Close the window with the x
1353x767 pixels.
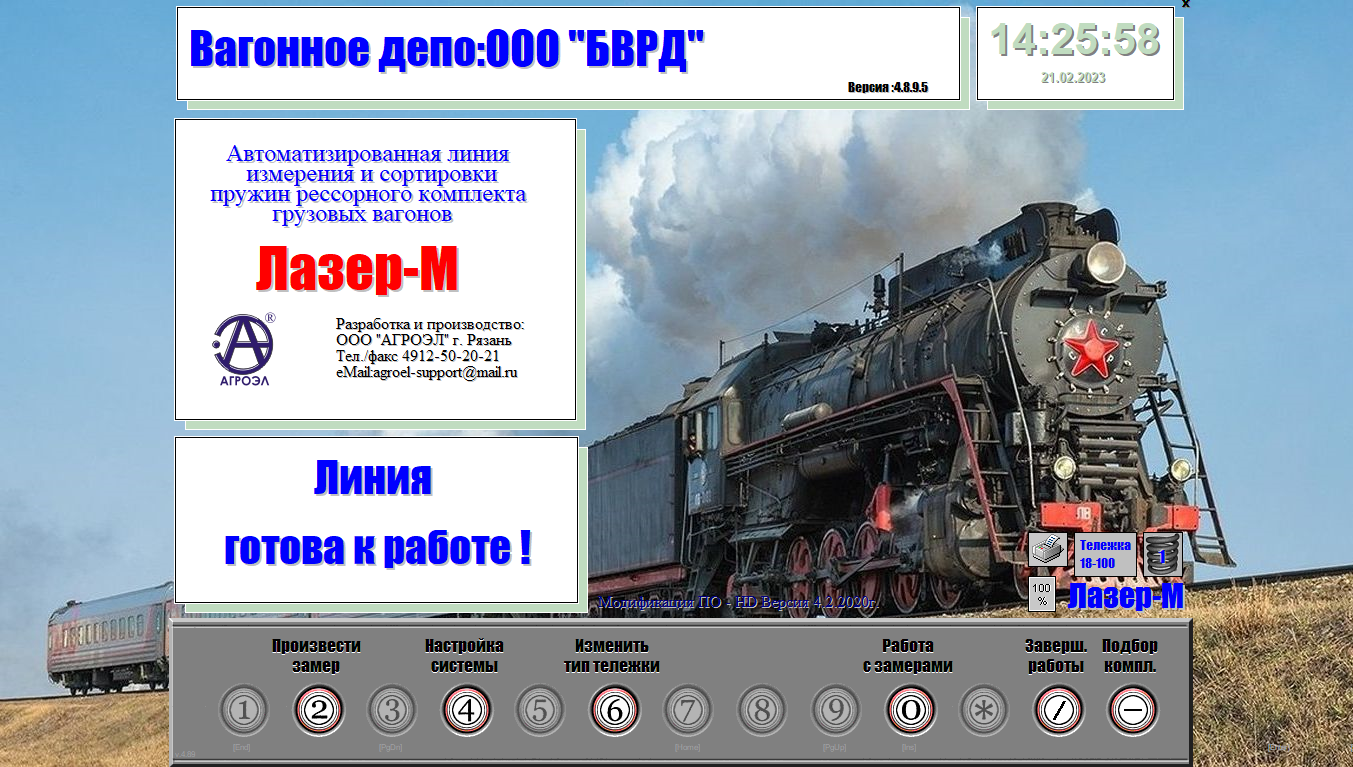click(x=1185, y=4)
